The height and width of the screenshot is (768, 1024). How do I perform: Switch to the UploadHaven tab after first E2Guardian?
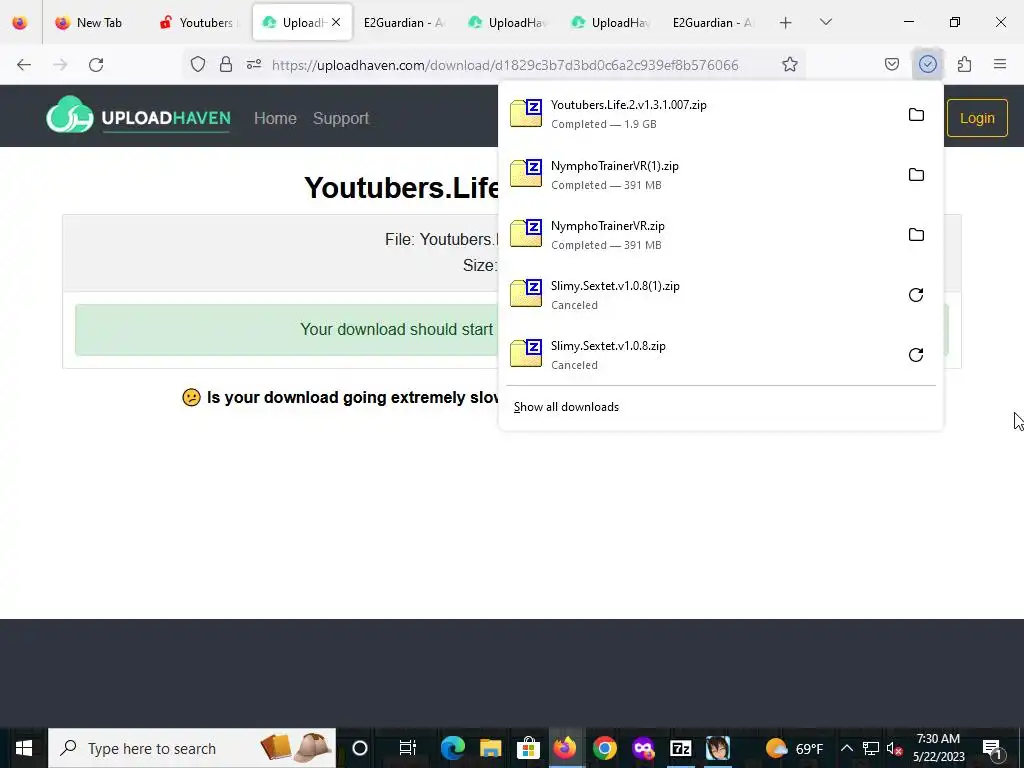point(507,22)
